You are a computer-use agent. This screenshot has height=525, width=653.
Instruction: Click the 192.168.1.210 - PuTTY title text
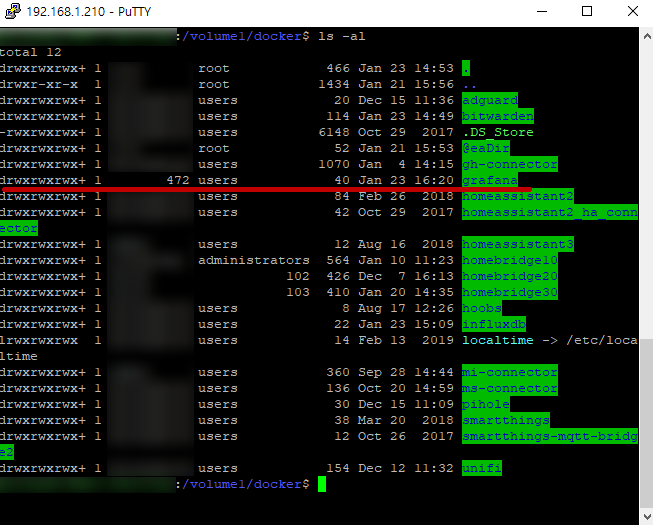(x=88, y=12)
